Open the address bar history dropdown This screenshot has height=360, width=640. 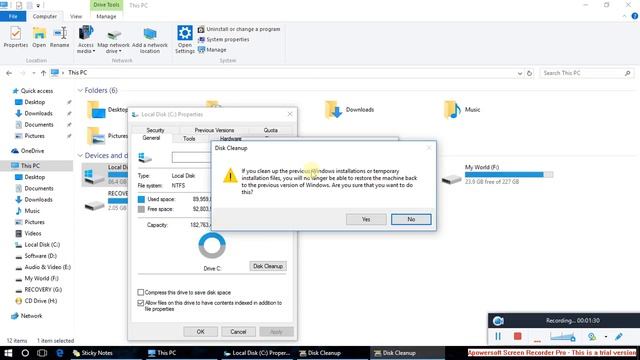tap(520, 73)
